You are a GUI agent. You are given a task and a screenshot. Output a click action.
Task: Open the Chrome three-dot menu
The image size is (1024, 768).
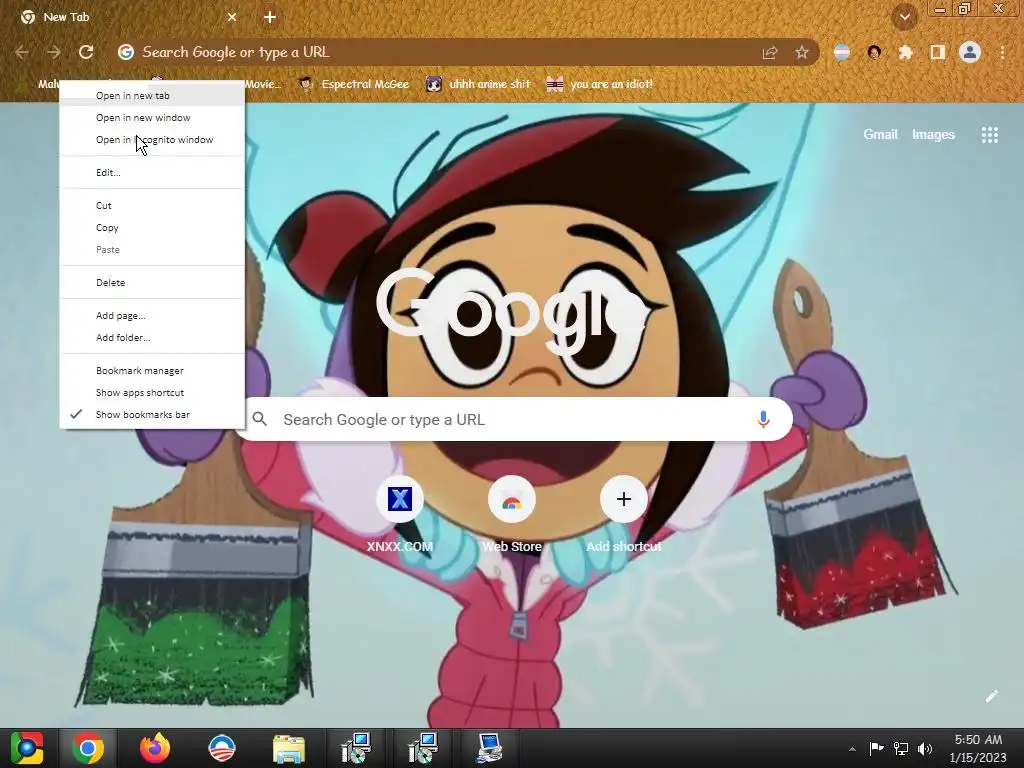[1002, 52]
